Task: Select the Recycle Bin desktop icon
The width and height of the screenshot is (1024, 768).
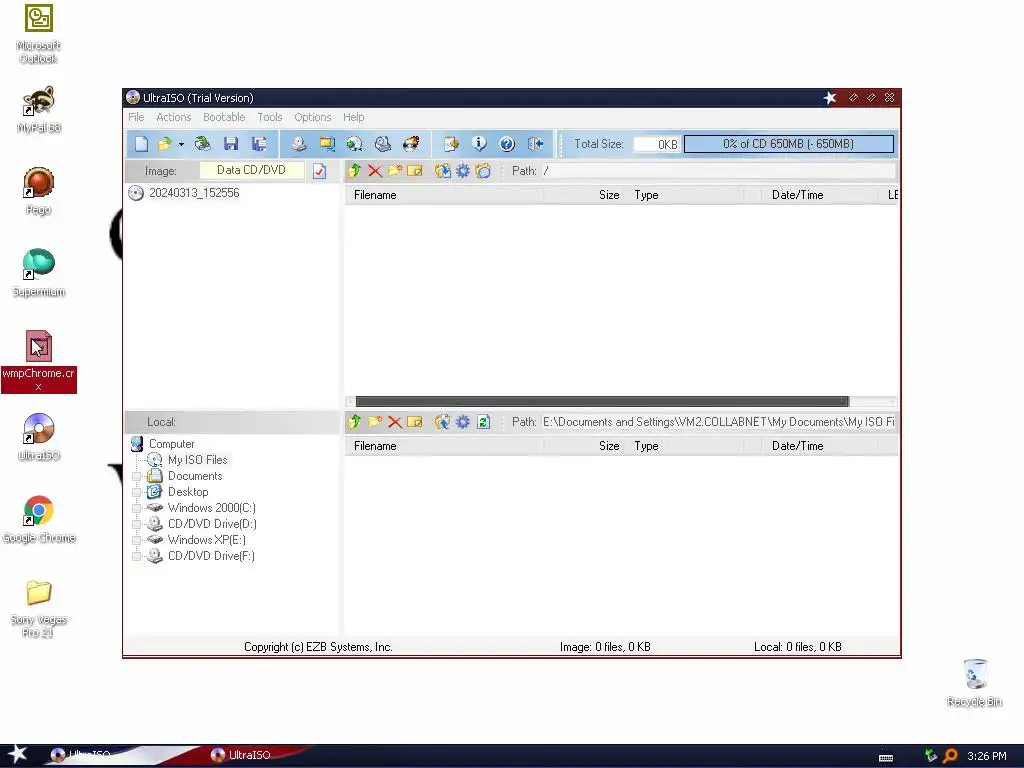Action: [x=974, y=682]
